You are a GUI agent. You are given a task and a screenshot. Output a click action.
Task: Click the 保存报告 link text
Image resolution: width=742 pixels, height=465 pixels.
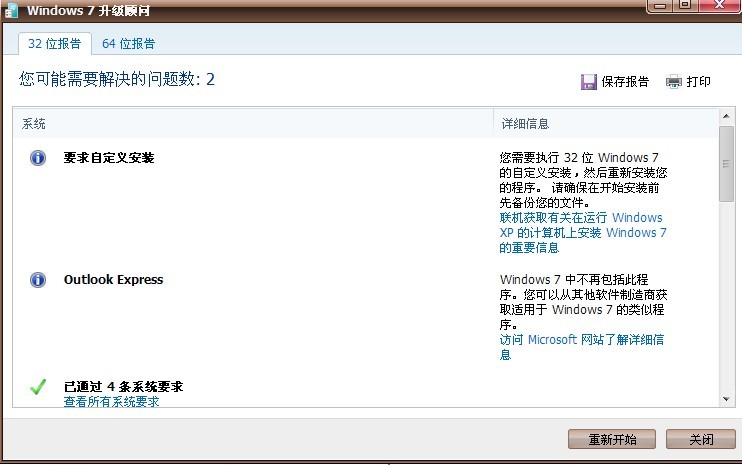pos(625,82)
